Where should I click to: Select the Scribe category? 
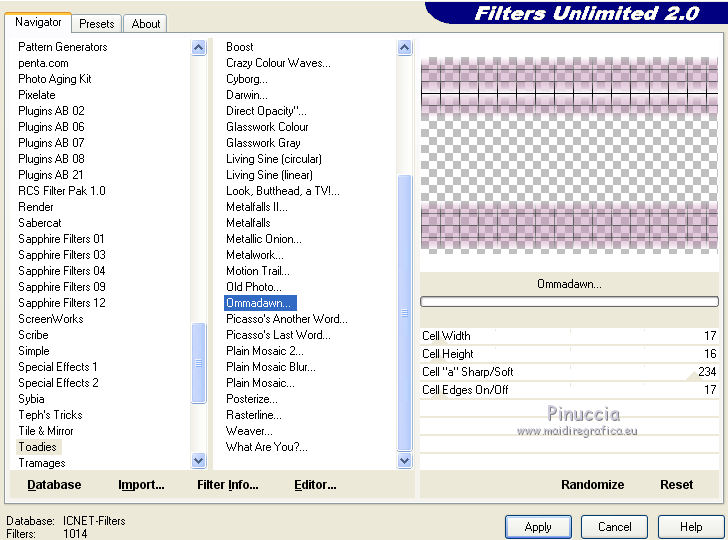(x=33, y=335)
